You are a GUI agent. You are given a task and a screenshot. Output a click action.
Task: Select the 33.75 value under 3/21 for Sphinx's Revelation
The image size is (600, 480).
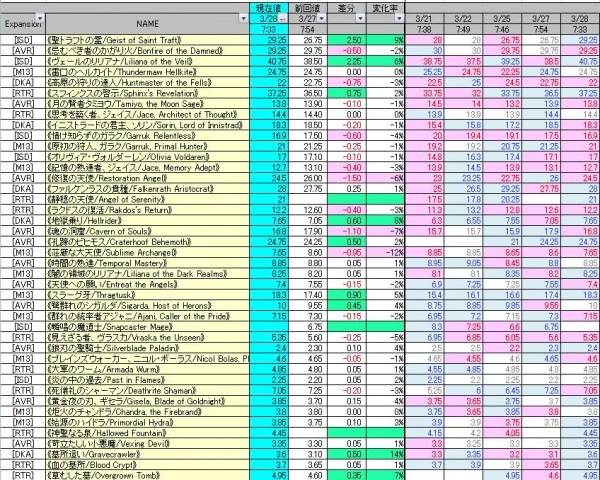pyautogui.click(x=424, y=93)
